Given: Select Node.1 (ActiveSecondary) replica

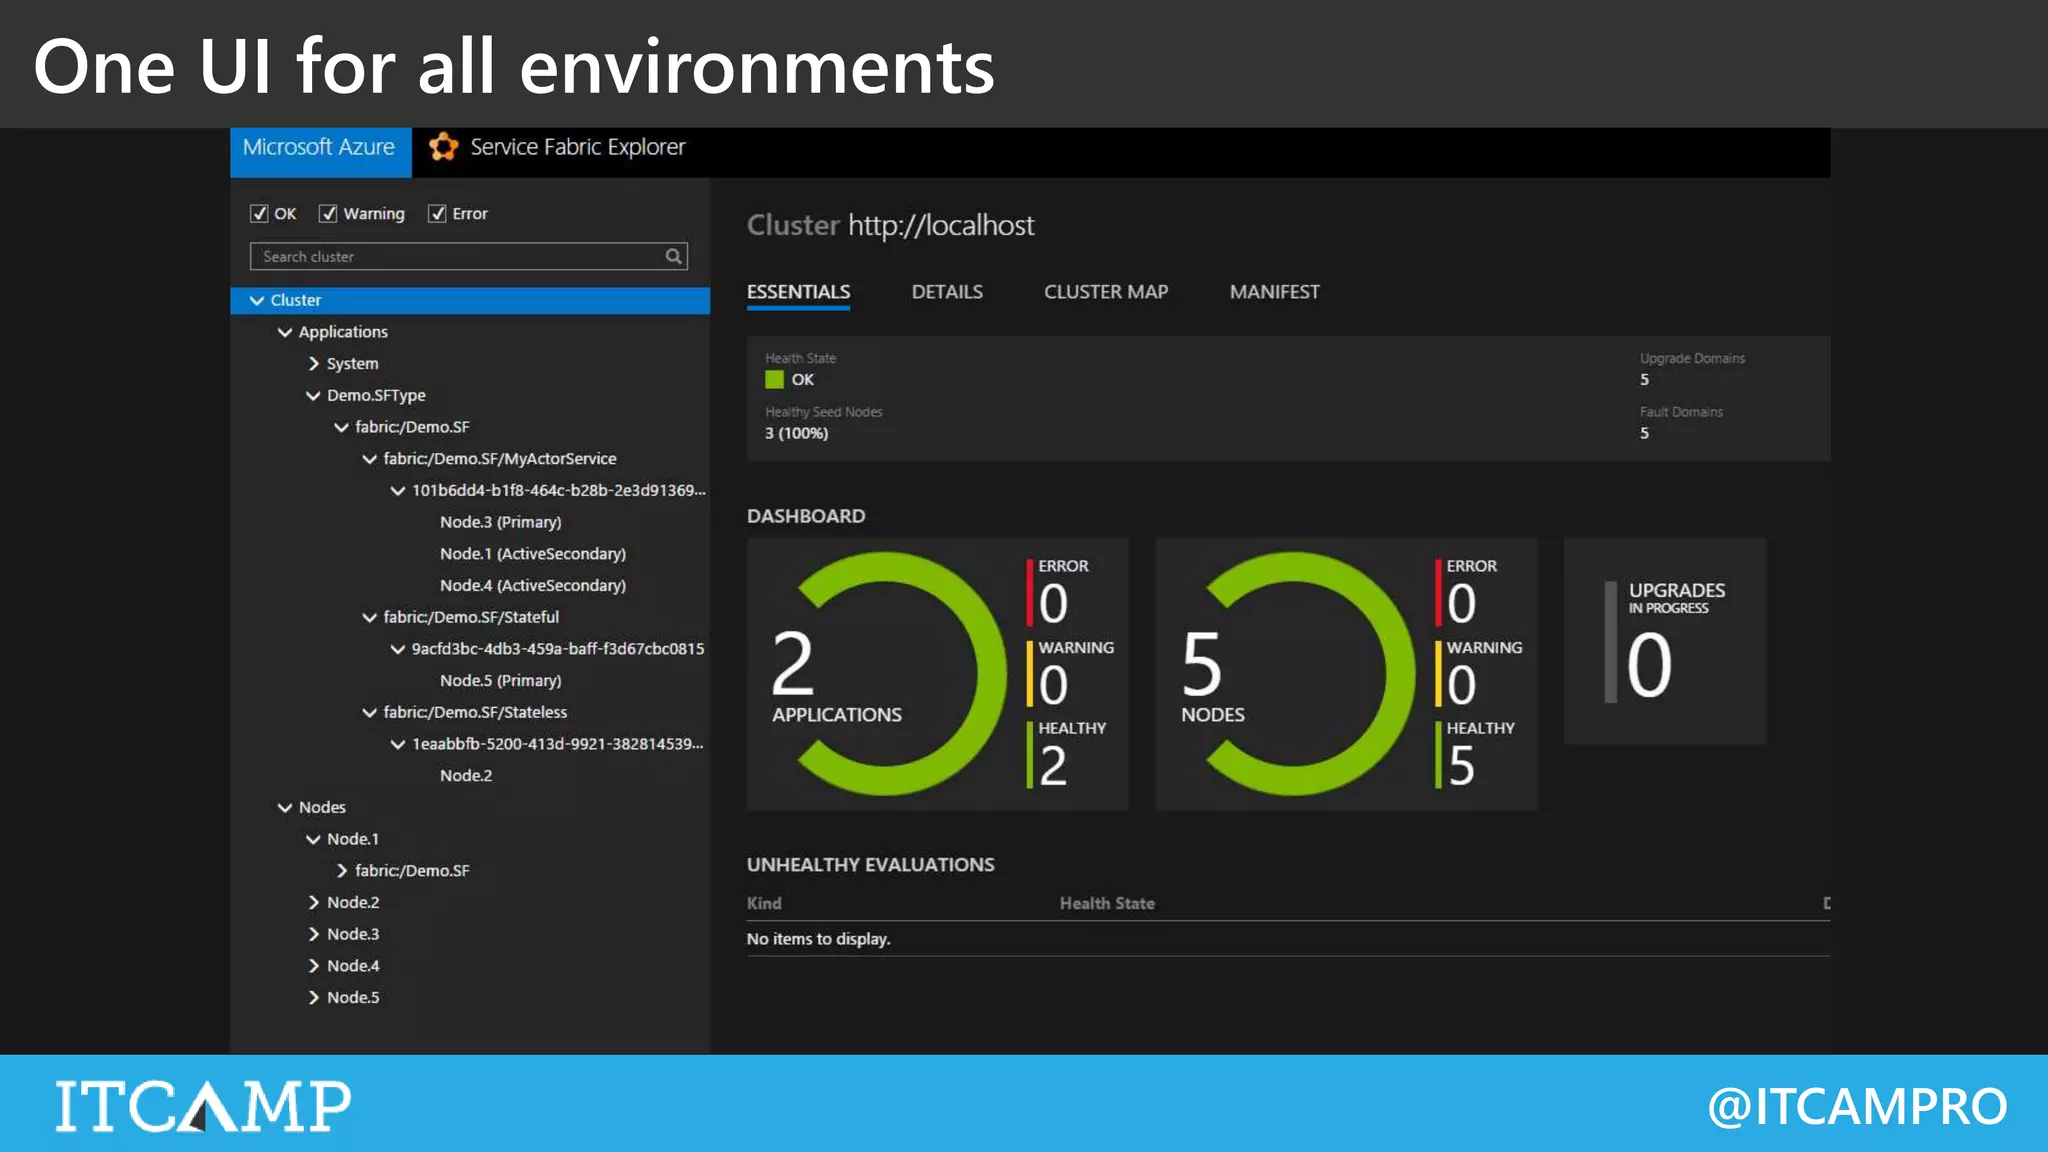Looking at the screenshot, I should pyautogui.click(x=533, y=554).
